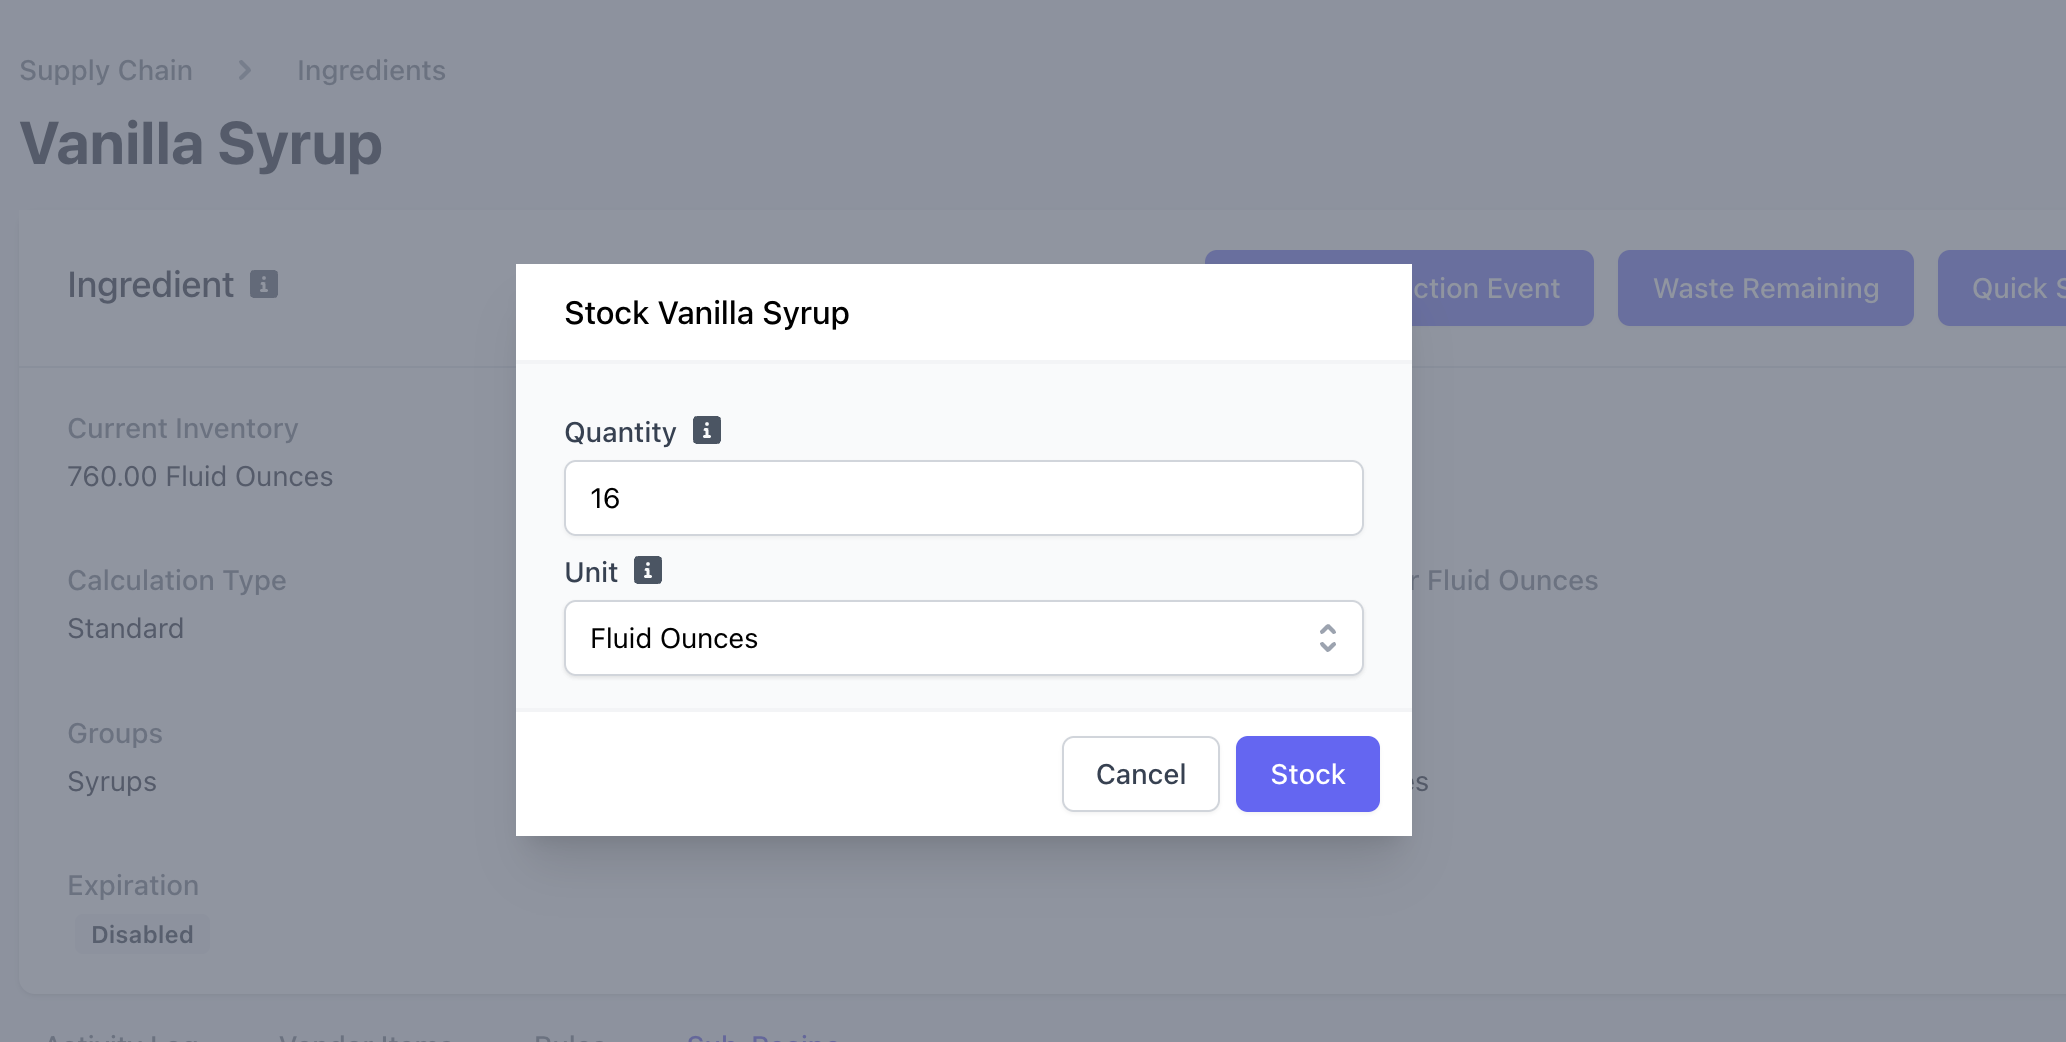This screenshot has width=2066, height=1042.
Task: Click the Stock Vanilla Syrup dialog title
Action: [x=707, y=313]
